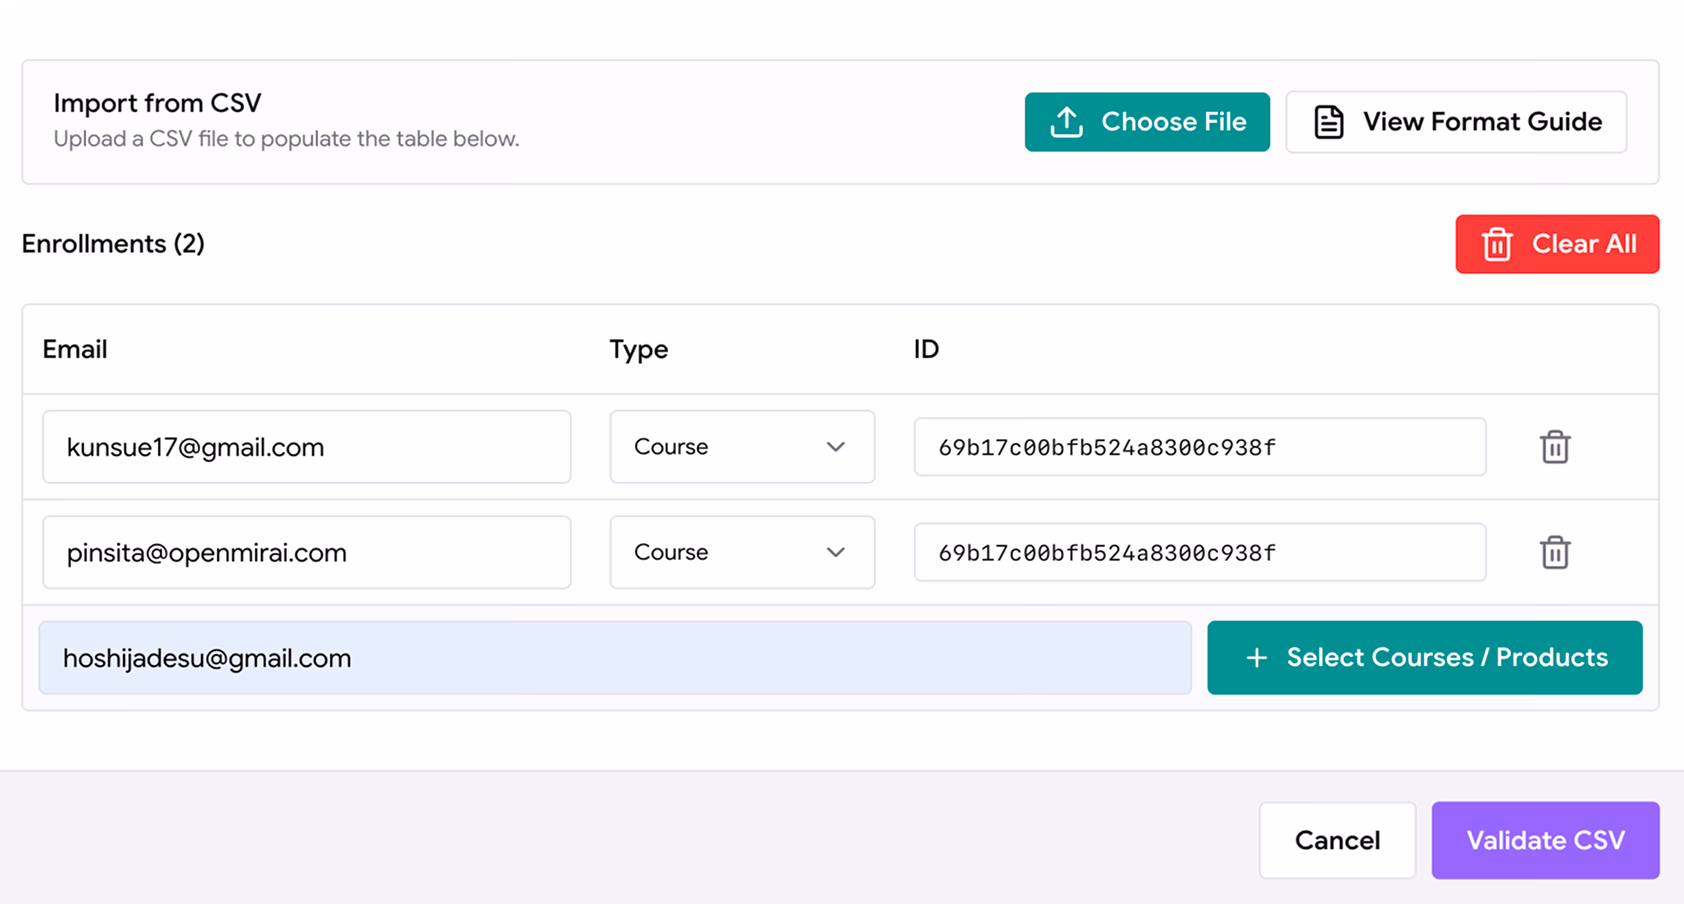Screen dimensions: 1684x904
Task: Click the hoshijadesu@gmail.com new email field
Action: coord(615,658)
